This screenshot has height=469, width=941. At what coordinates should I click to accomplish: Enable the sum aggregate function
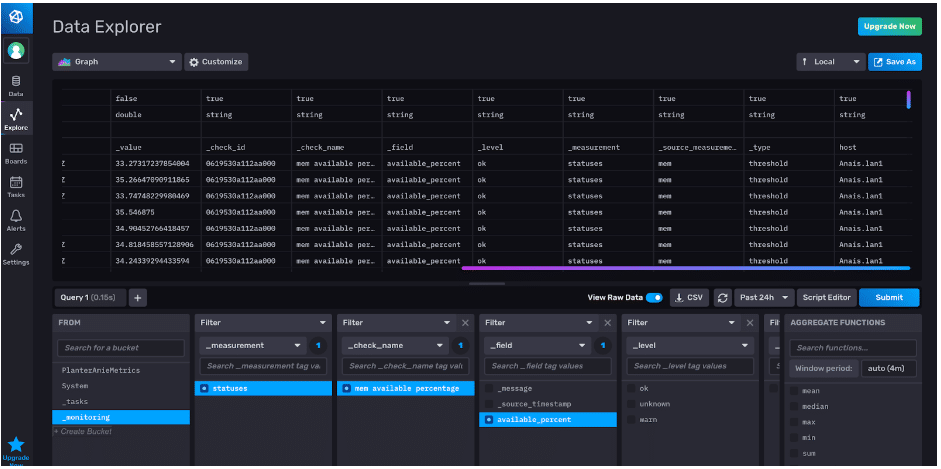pos(794,453)
